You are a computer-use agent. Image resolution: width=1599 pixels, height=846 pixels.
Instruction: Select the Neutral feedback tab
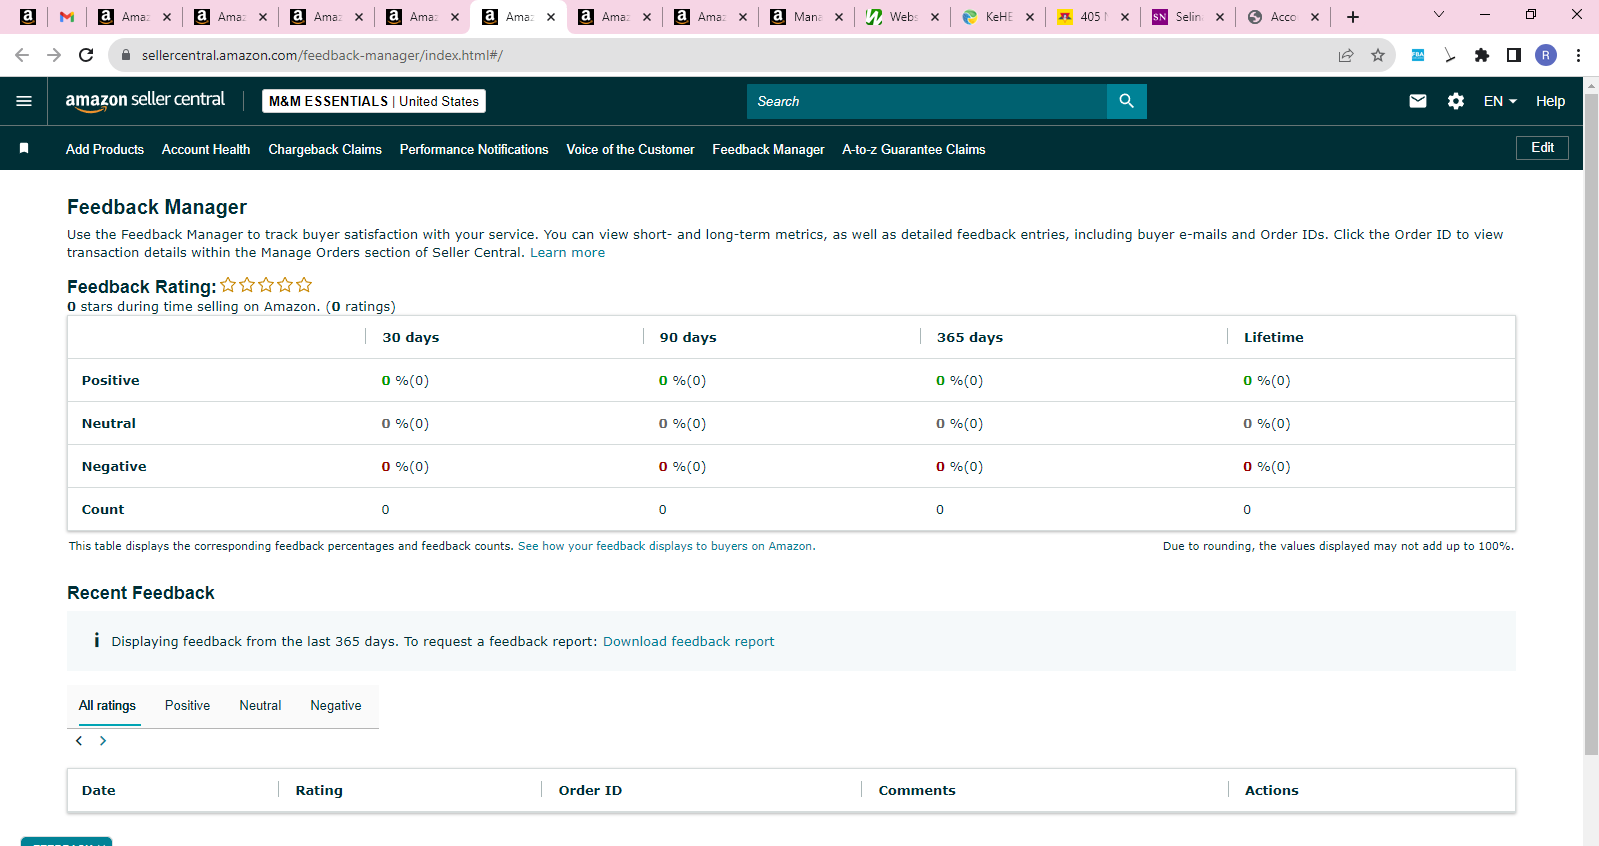click(260, 705)
